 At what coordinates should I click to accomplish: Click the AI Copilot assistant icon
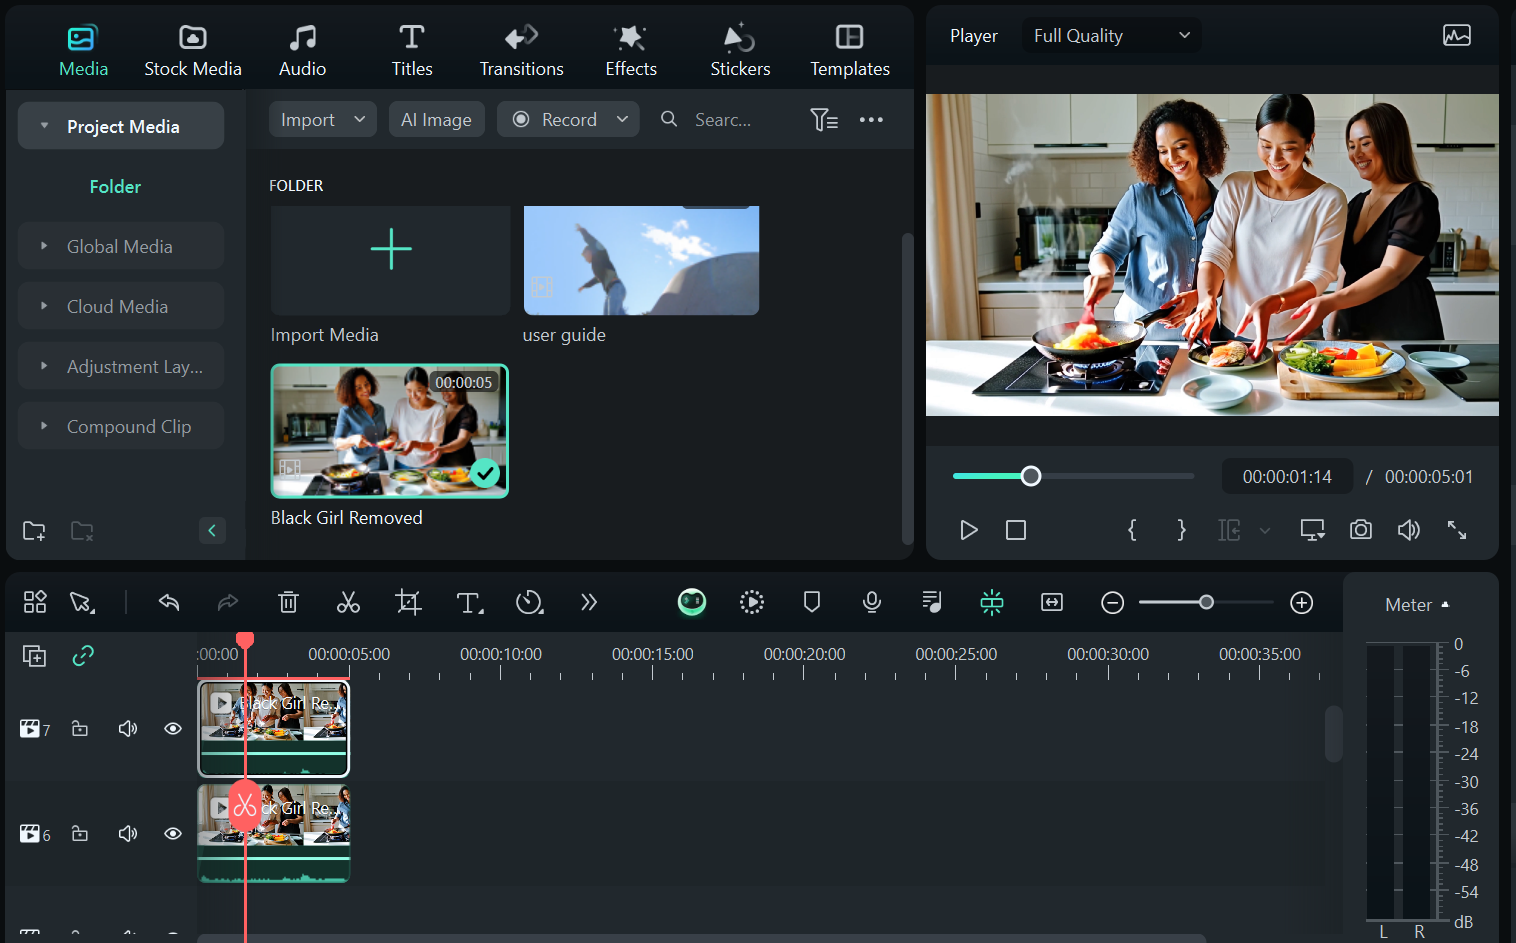(692, 602)
